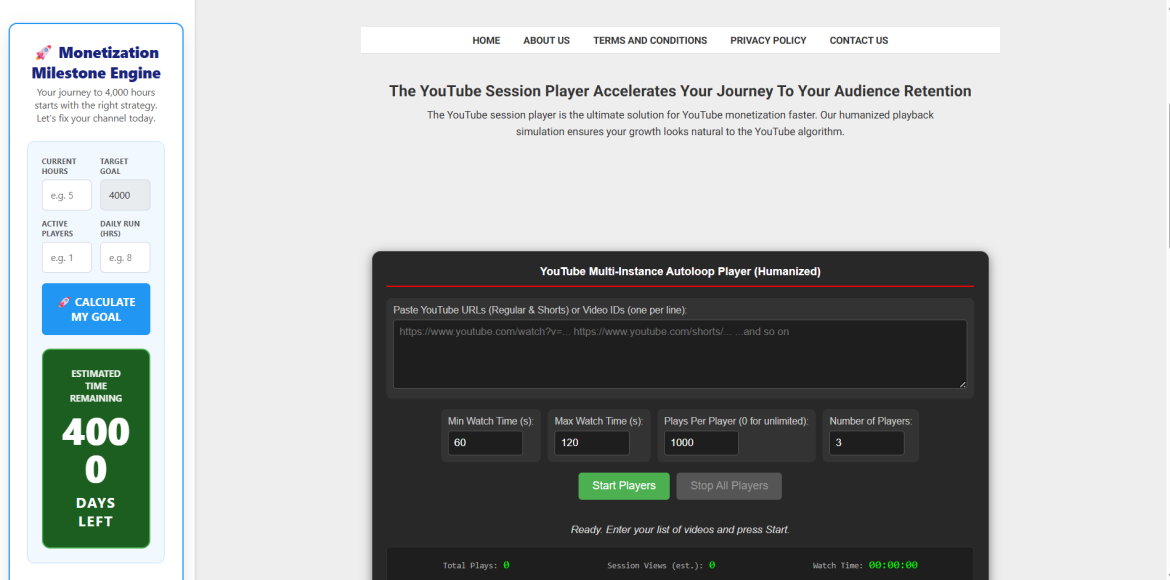Open TERMS AND CONDITIONS link
Screen dimensions: 1170x580
coord(650,41)
